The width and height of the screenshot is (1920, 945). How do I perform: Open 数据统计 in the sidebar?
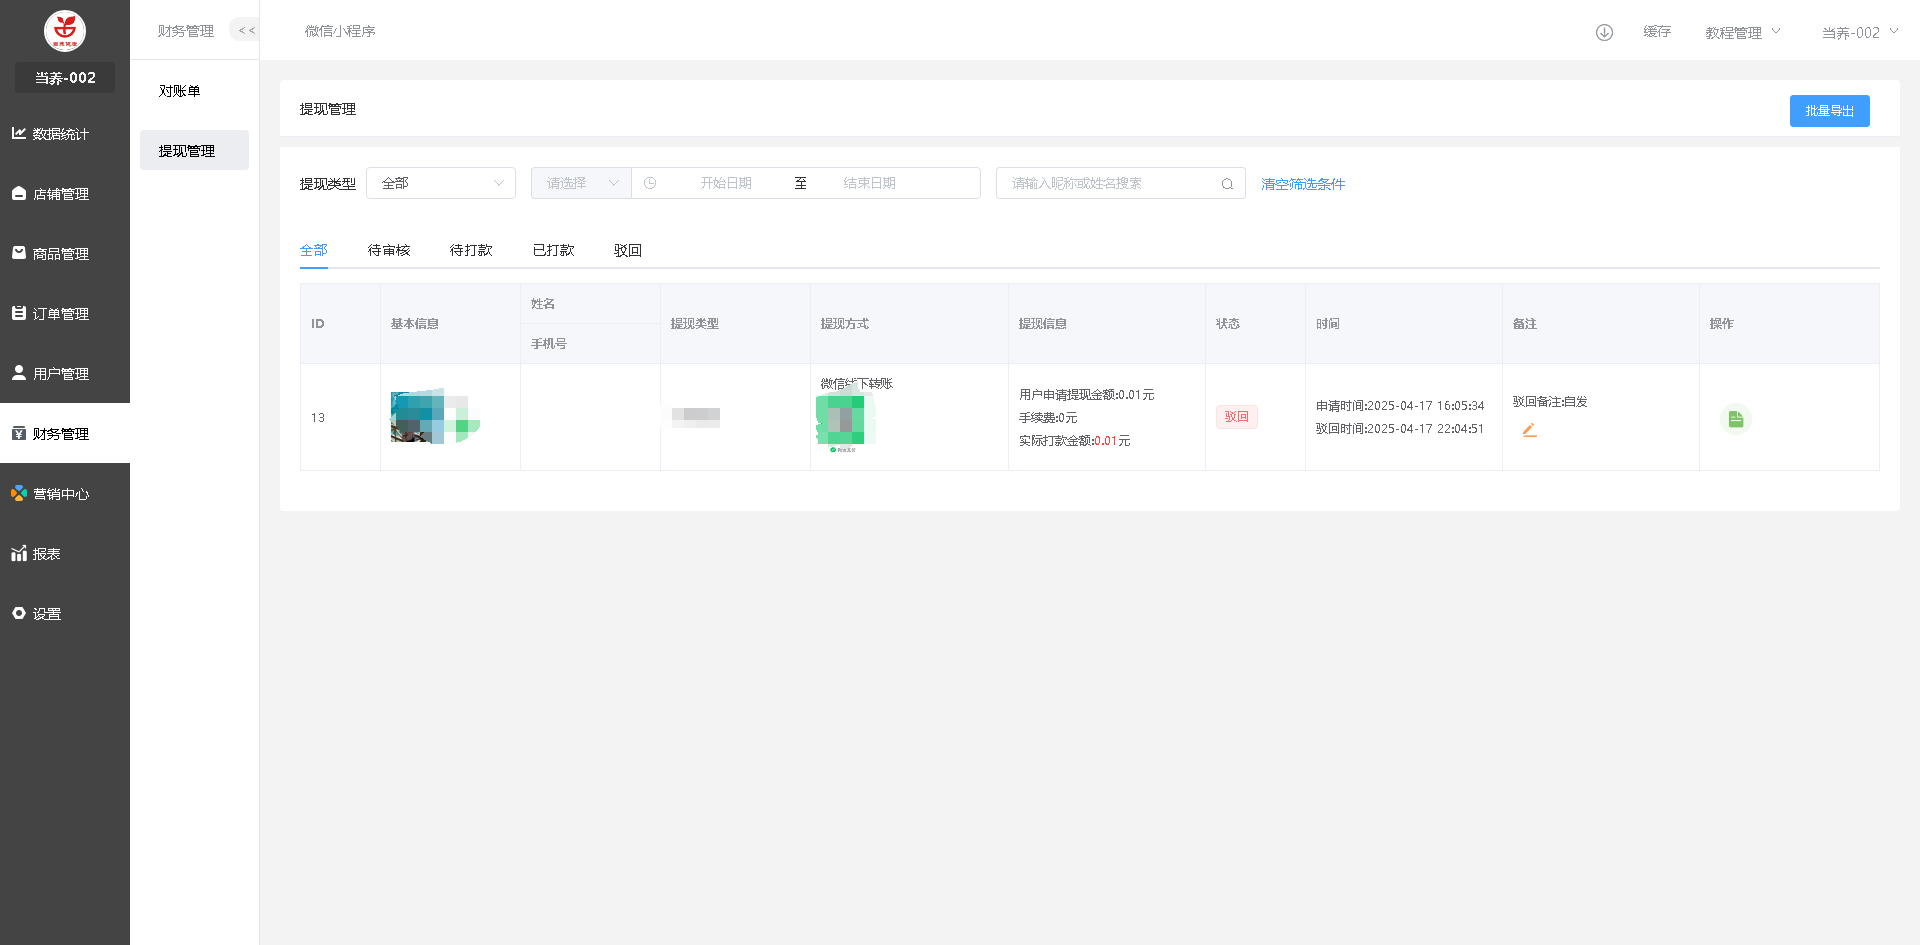61,134
